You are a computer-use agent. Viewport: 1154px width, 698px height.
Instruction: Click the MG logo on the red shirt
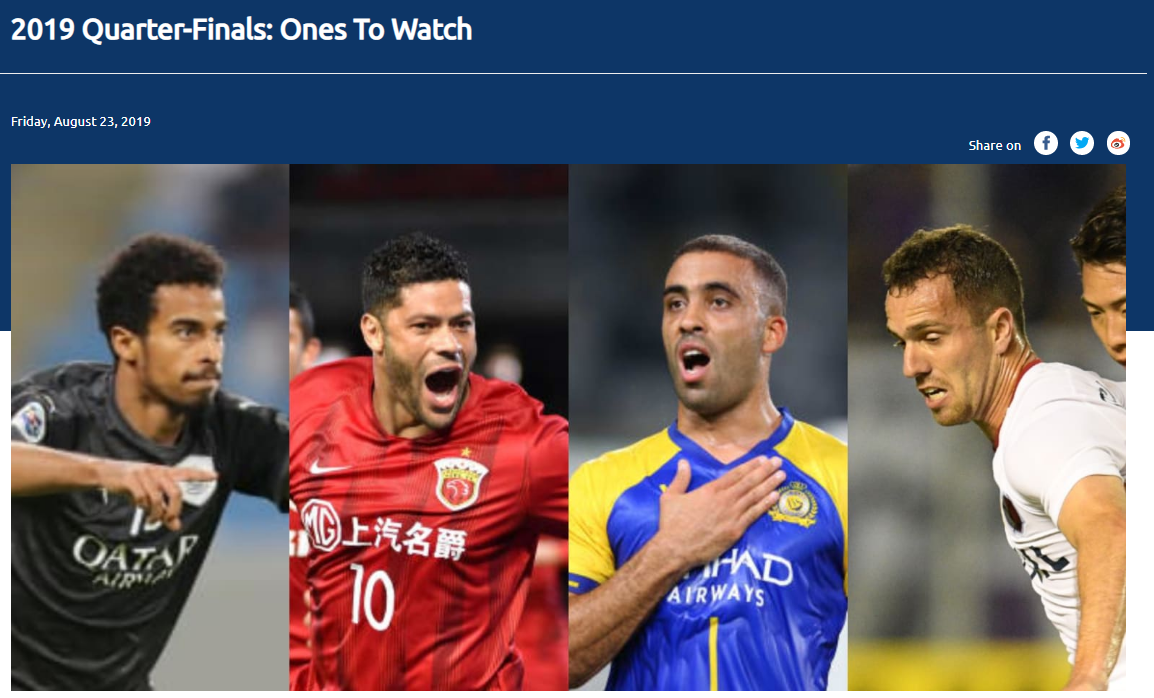[321, 524]
